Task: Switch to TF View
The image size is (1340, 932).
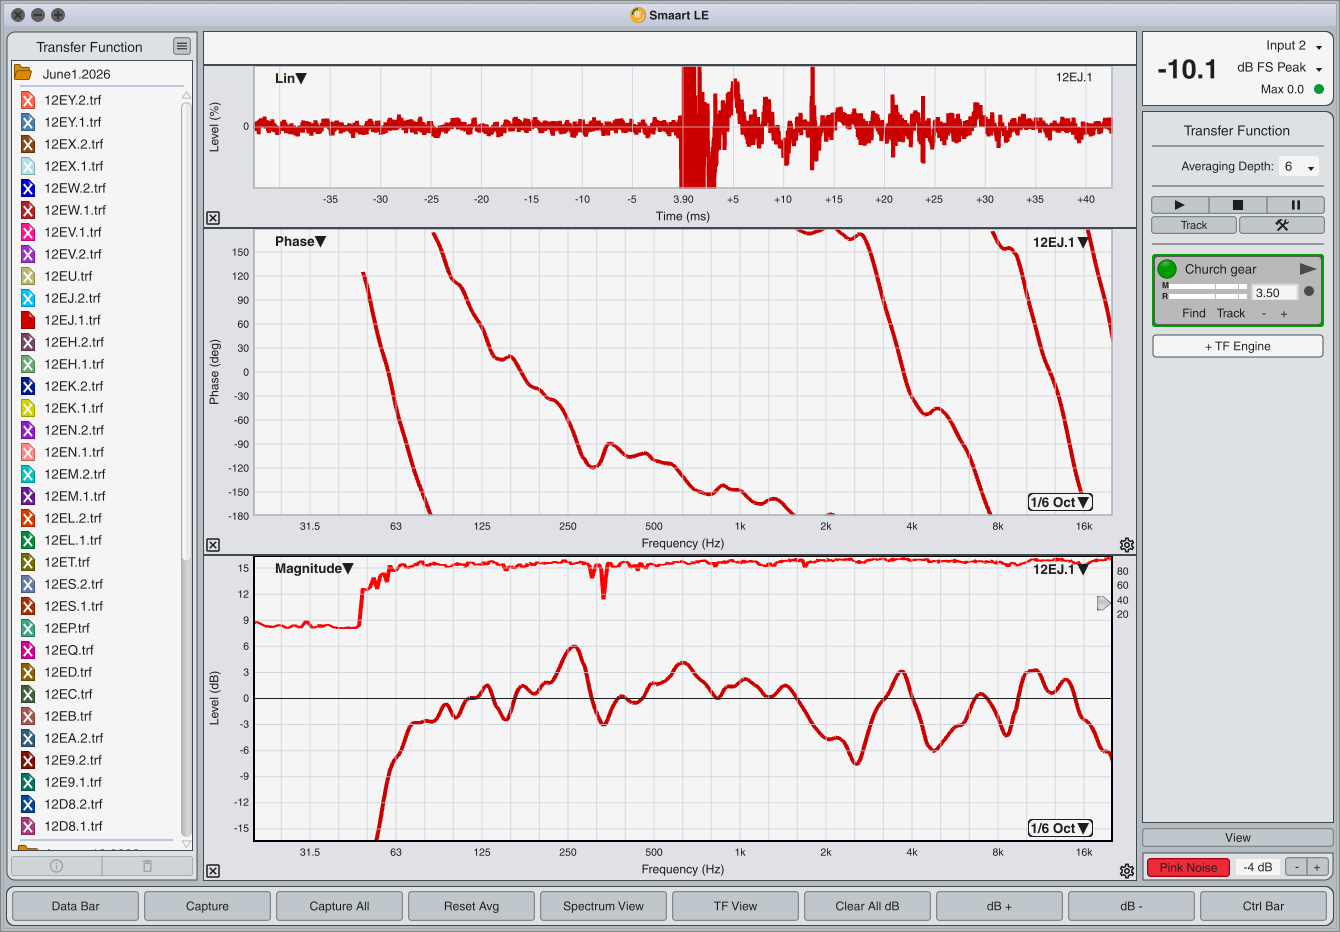Action: pyautogui.click(x=735, y=906)
